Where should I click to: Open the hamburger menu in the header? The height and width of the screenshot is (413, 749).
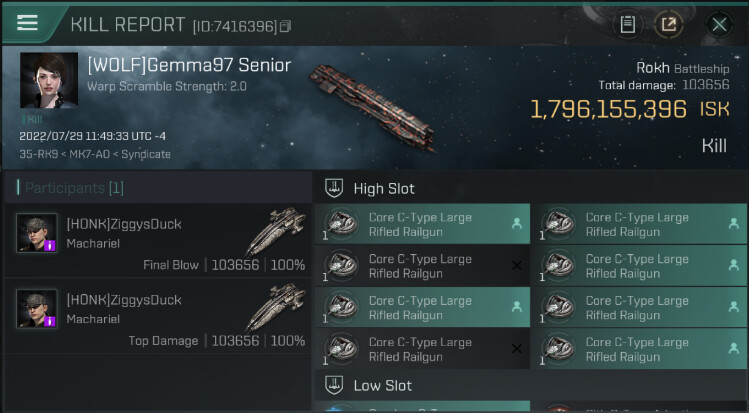point(27,22)
